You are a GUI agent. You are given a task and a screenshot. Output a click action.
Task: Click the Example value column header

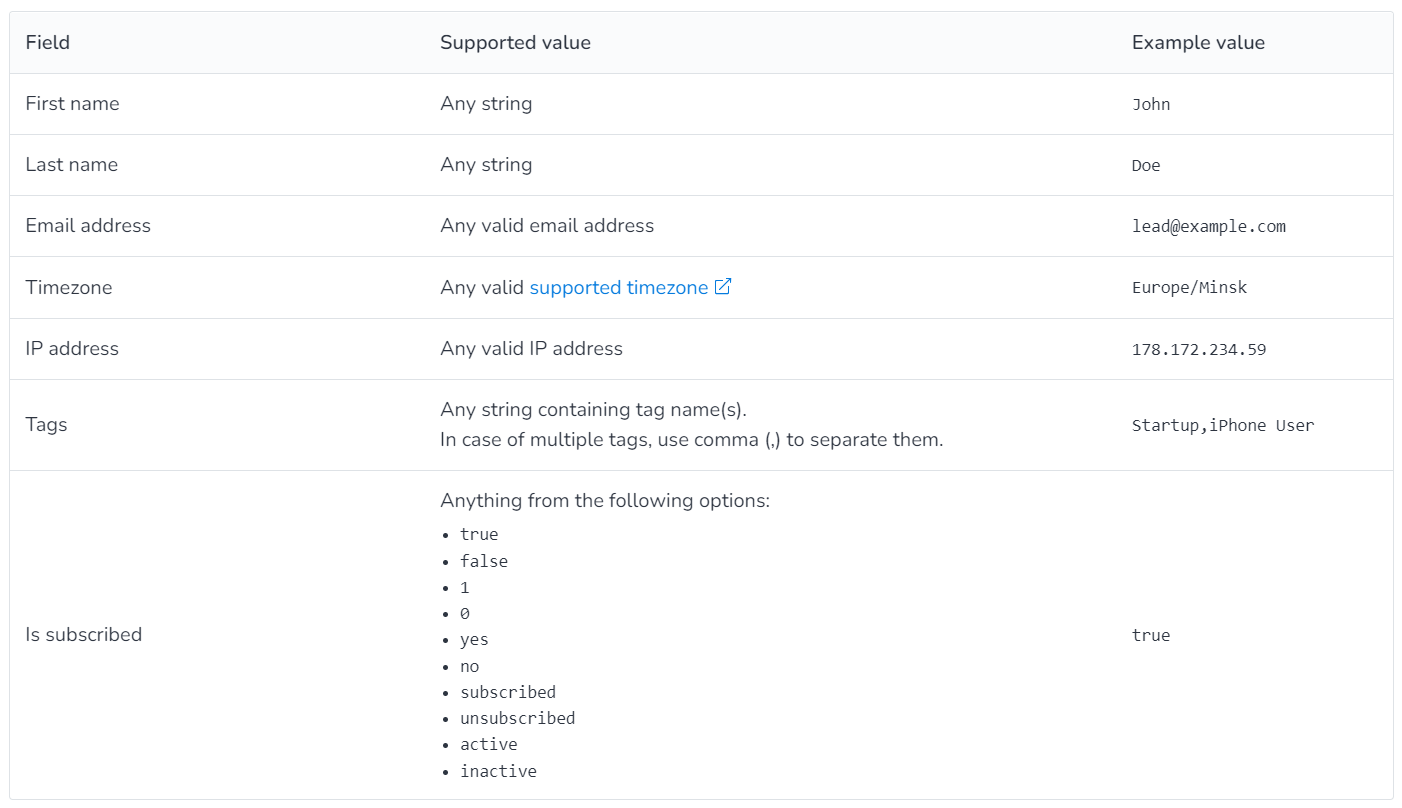(1198, 43)
